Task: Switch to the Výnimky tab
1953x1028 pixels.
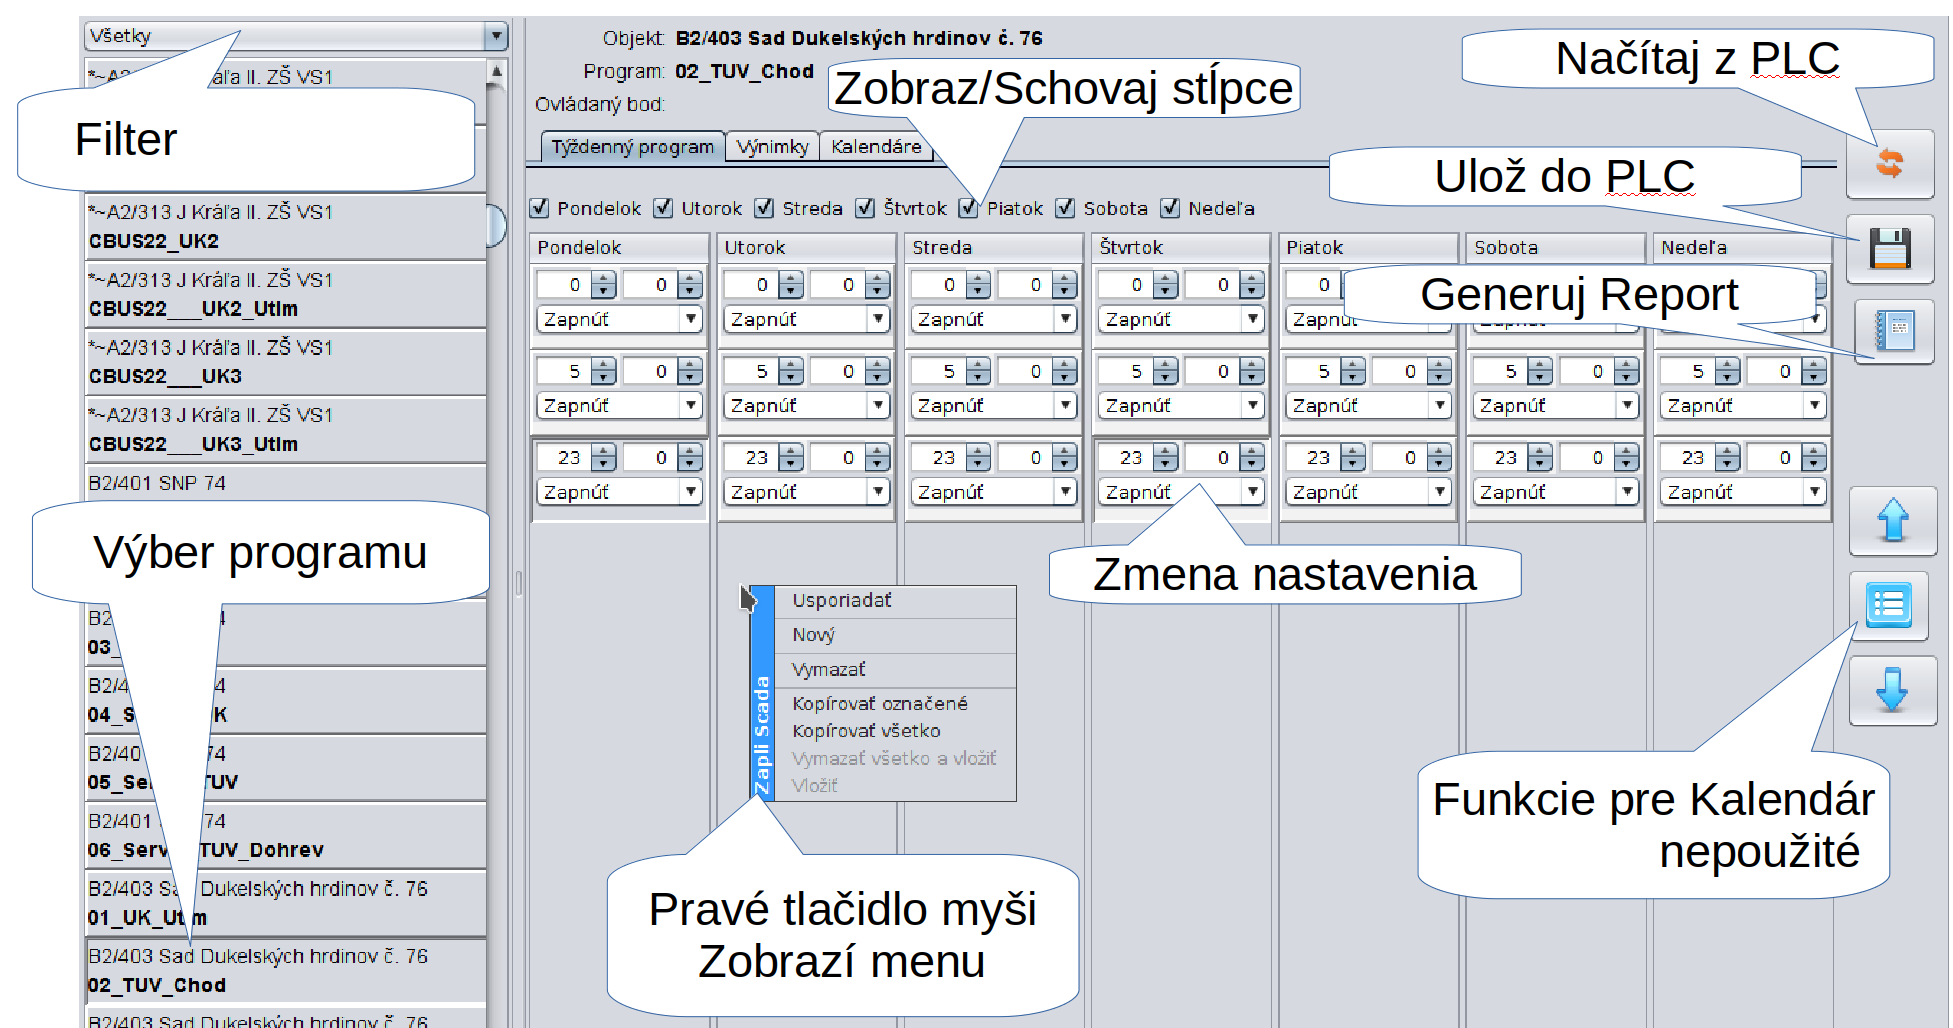Action: (x=772, y=147)
